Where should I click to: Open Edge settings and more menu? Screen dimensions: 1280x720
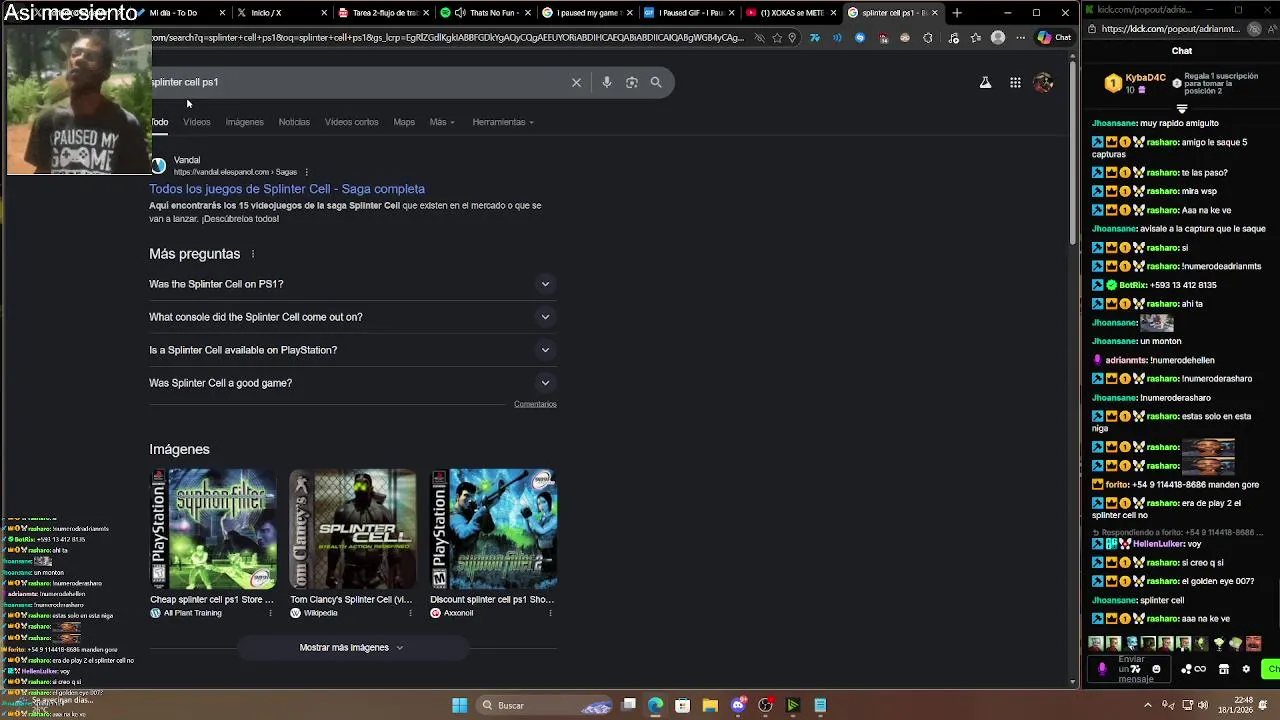tap(1019, 38)
